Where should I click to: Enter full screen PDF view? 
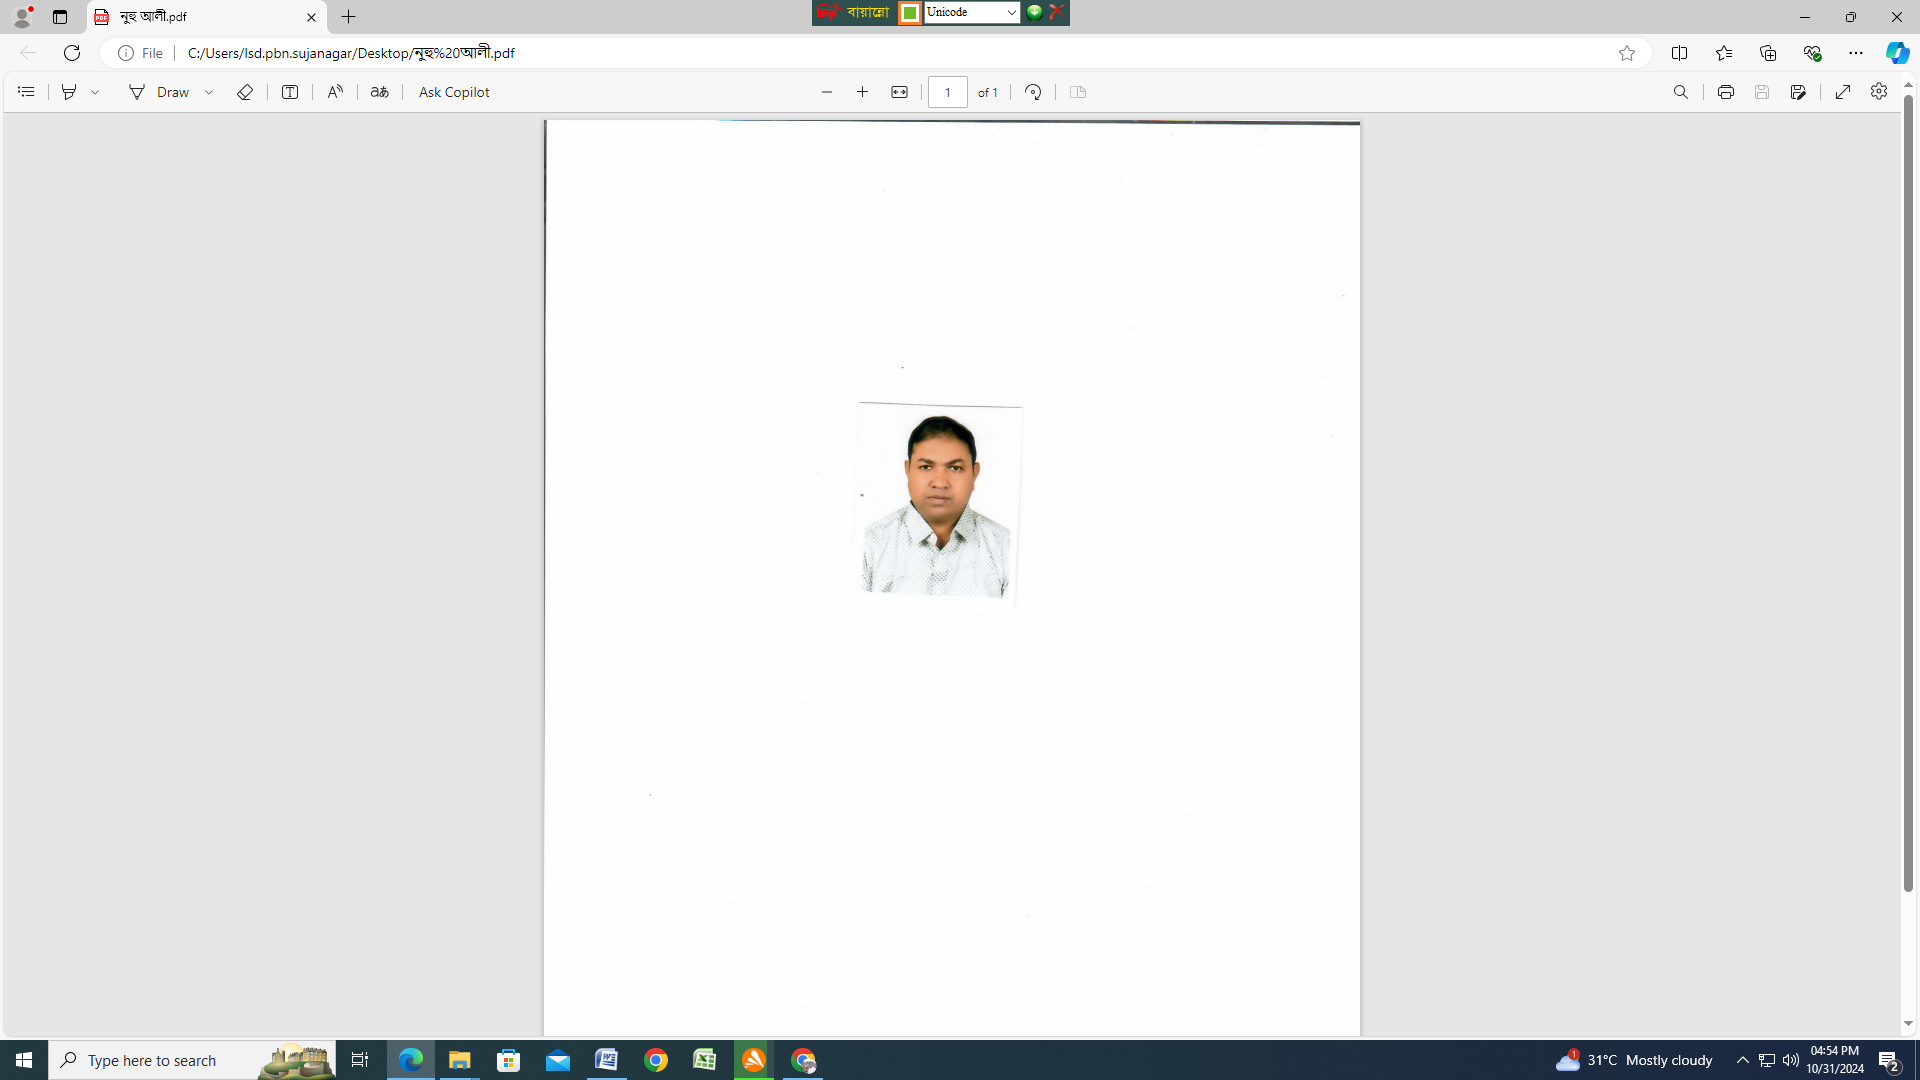point(1842,92)
